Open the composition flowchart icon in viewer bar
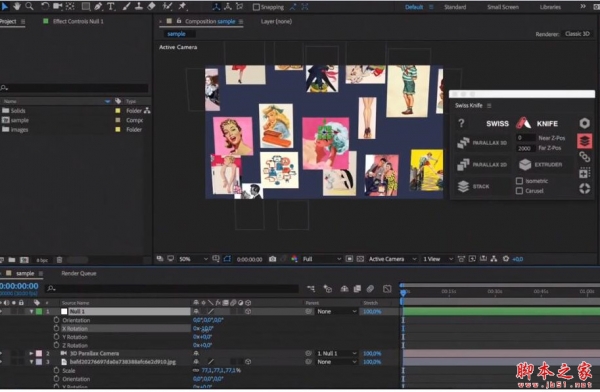 coord(494,259)
